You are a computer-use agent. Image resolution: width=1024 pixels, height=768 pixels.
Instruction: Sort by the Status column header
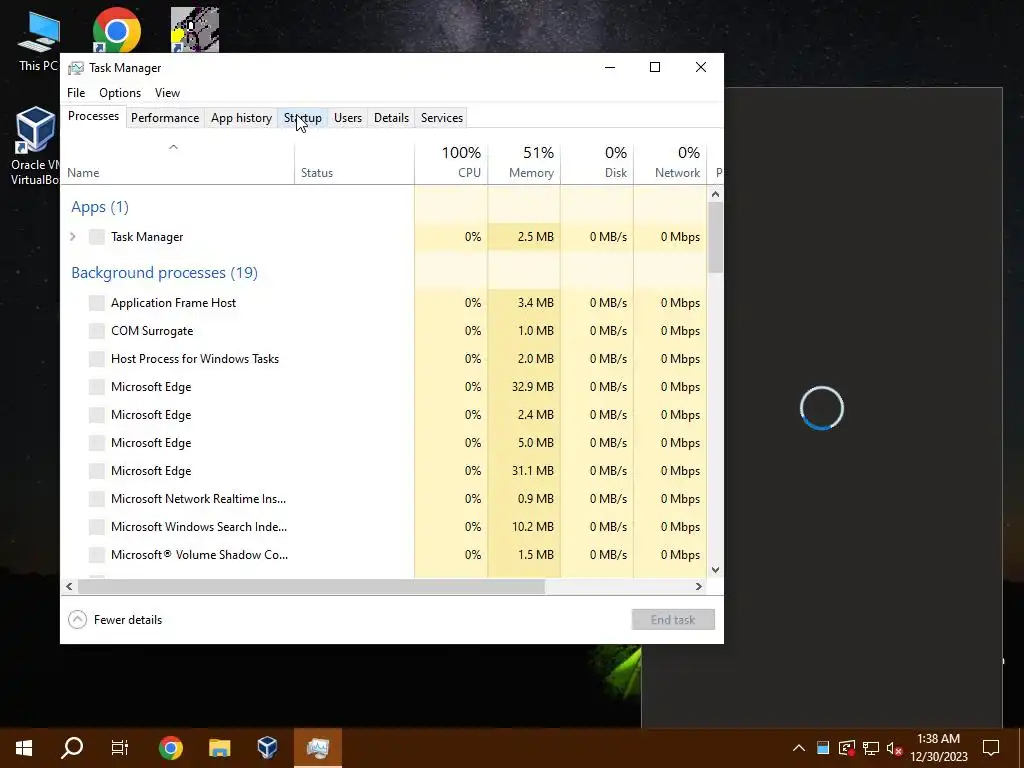click(355, 163)
